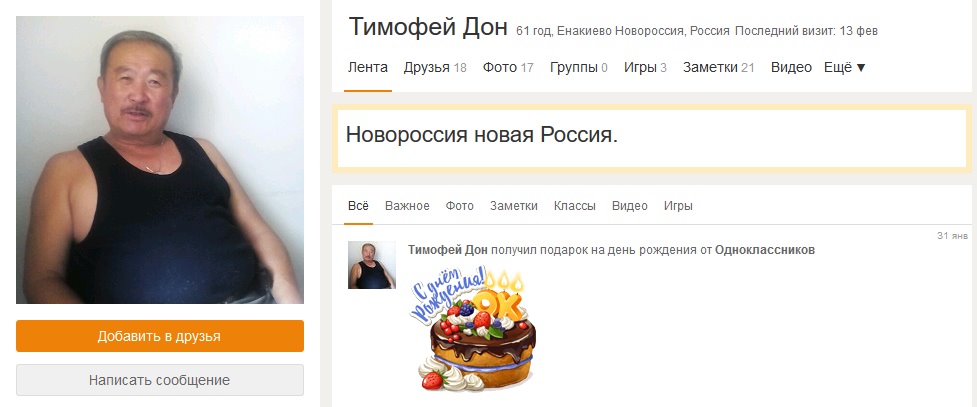
Task: View the Заметки 21 tab
Action: (x=718, y=67)
